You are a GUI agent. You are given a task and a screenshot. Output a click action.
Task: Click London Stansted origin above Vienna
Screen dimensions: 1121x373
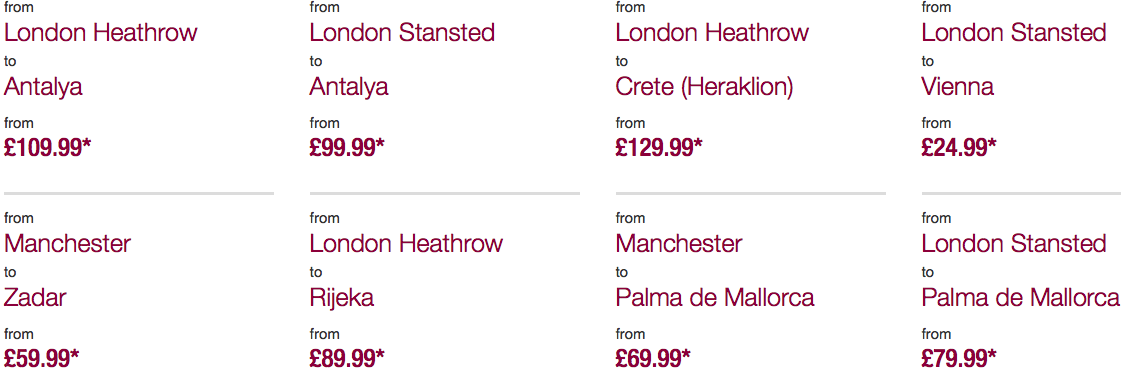coord(1014,32)
